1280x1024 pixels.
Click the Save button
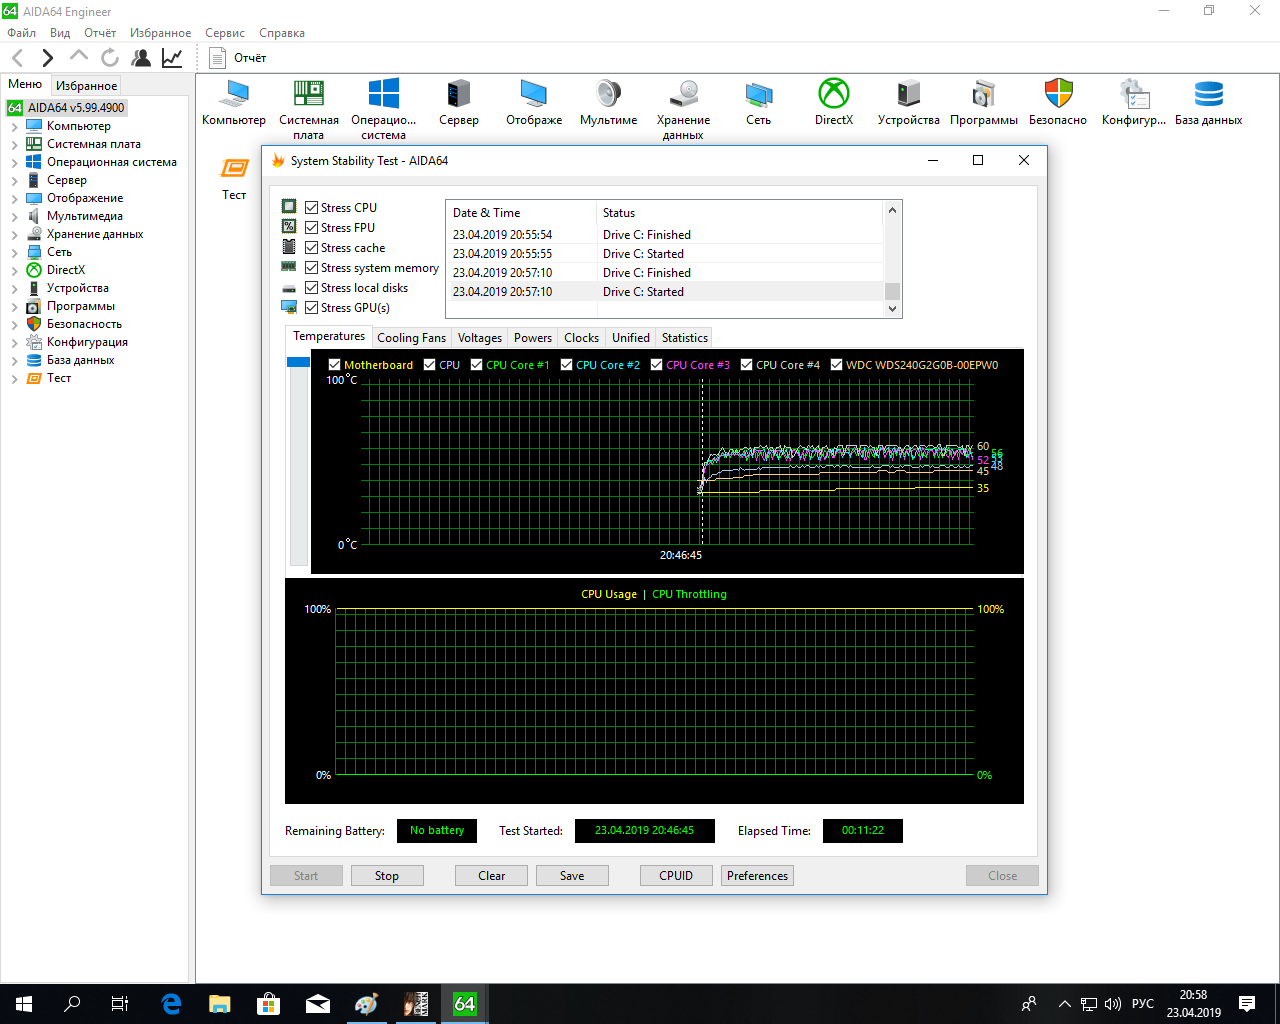tap(572, 876)
